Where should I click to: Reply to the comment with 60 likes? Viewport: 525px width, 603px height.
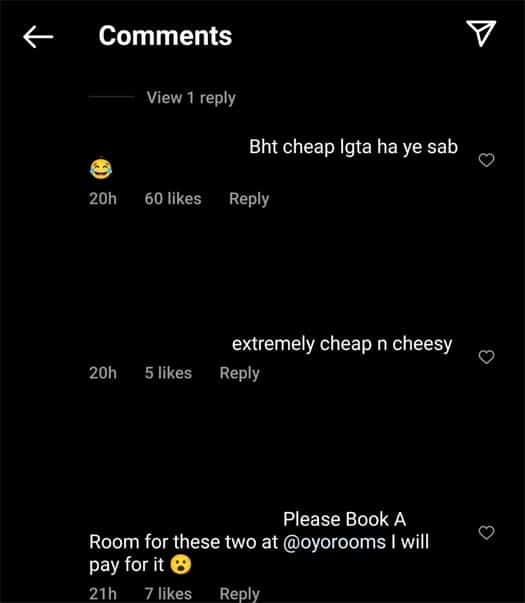(249, 199)
